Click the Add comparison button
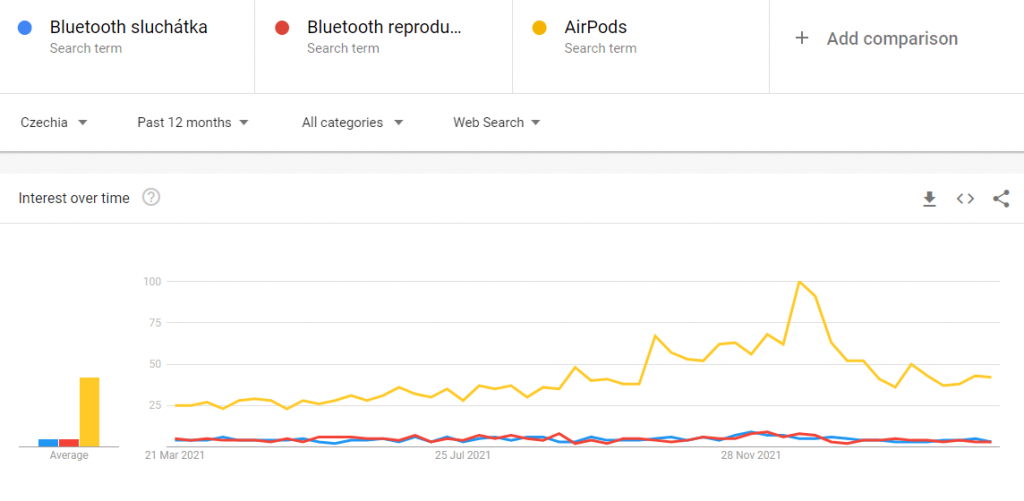Viewport: 1024px width, 501px height. tap(891, 39)
